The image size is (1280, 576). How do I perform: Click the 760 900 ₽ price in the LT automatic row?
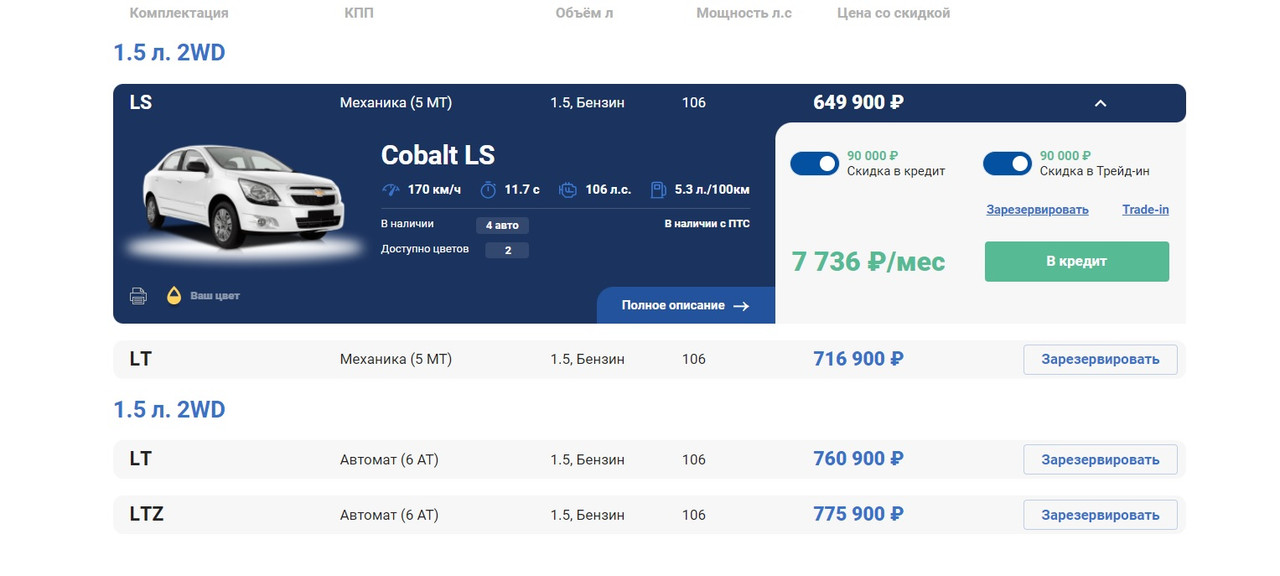click(x=859, y=458)
